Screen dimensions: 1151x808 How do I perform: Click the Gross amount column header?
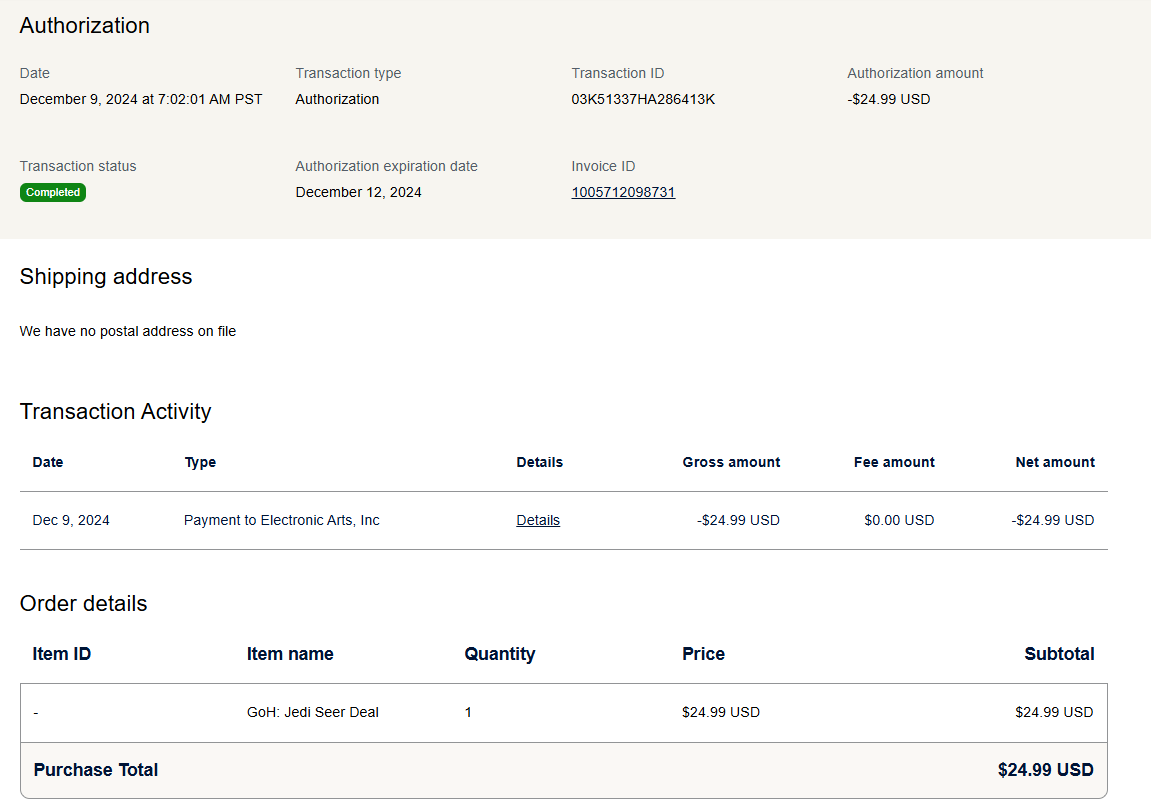(731, 462)
